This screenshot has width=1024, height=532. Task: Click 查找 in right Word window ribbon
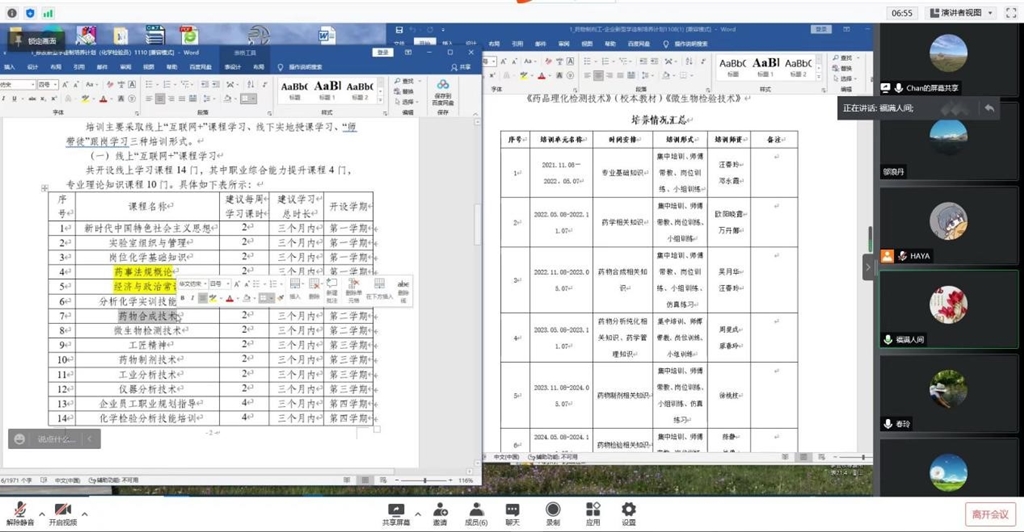(842, 59)
